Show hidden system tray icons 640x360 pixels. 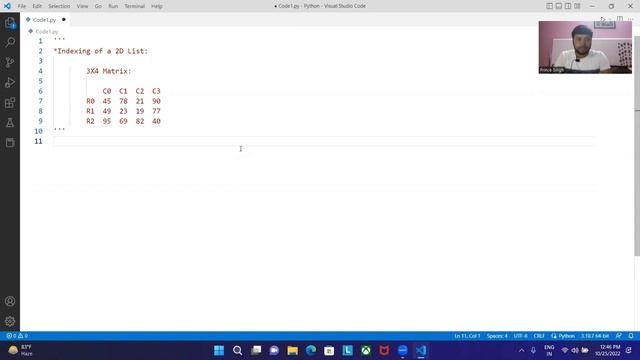522,351
